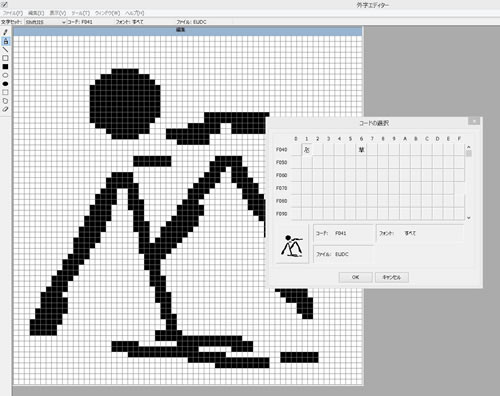Select the Filled Rectangle tool
The width and height of the screenshot is (500, 396).
5,67
